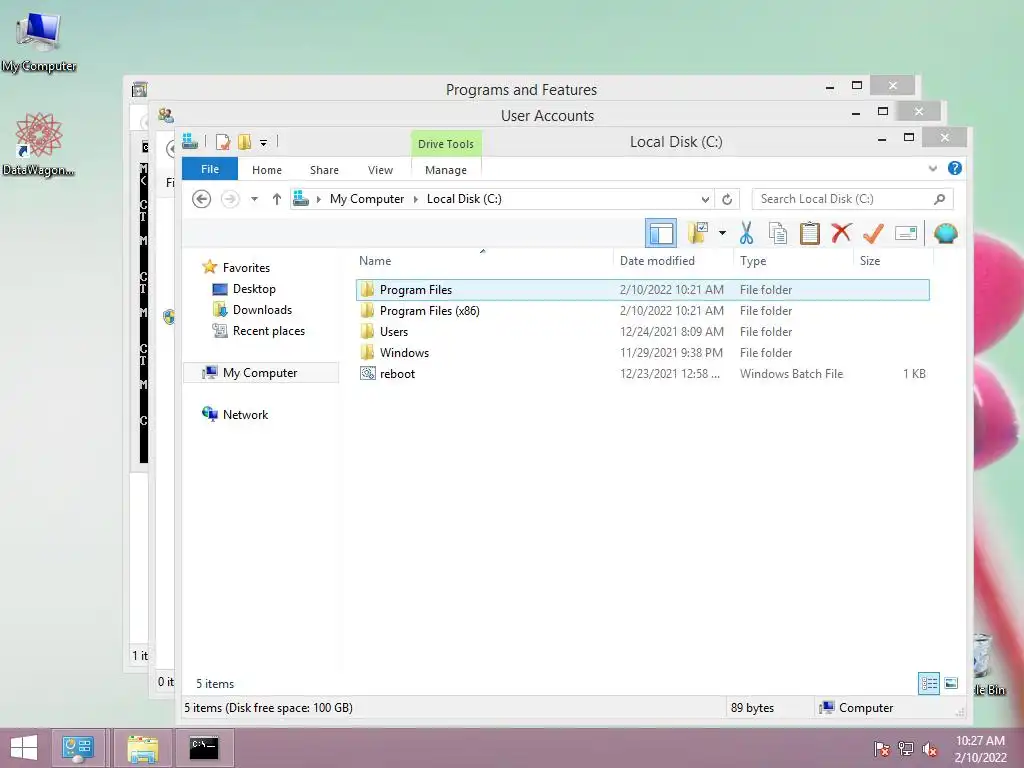Select Network in navigation pane

(x=245, y=414)
